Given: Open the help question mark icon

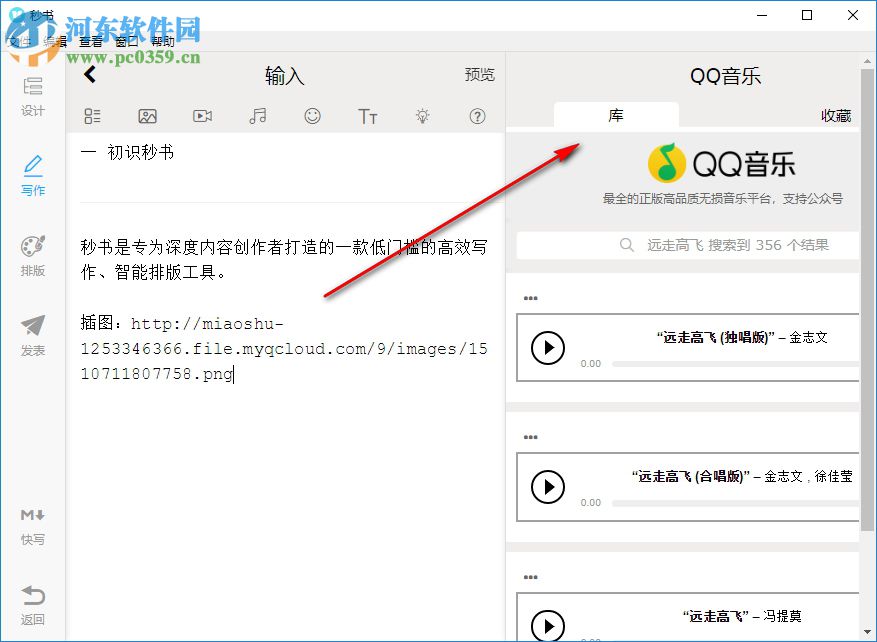Looking at the screenshot, I should click(x=478, y=116).
